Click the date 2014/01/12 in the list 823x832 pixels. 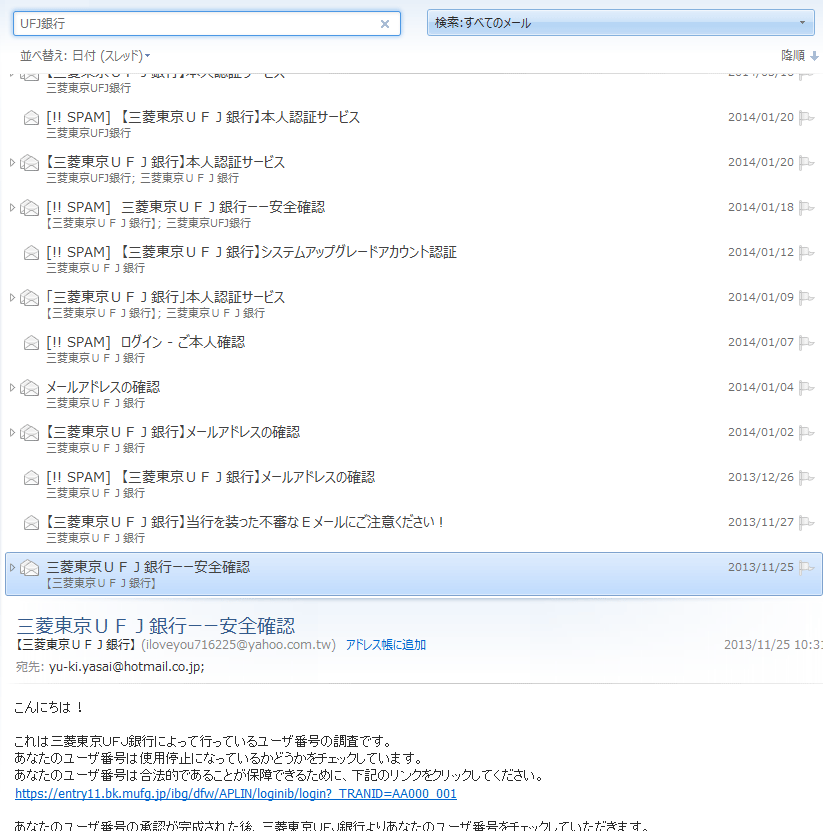760,253
